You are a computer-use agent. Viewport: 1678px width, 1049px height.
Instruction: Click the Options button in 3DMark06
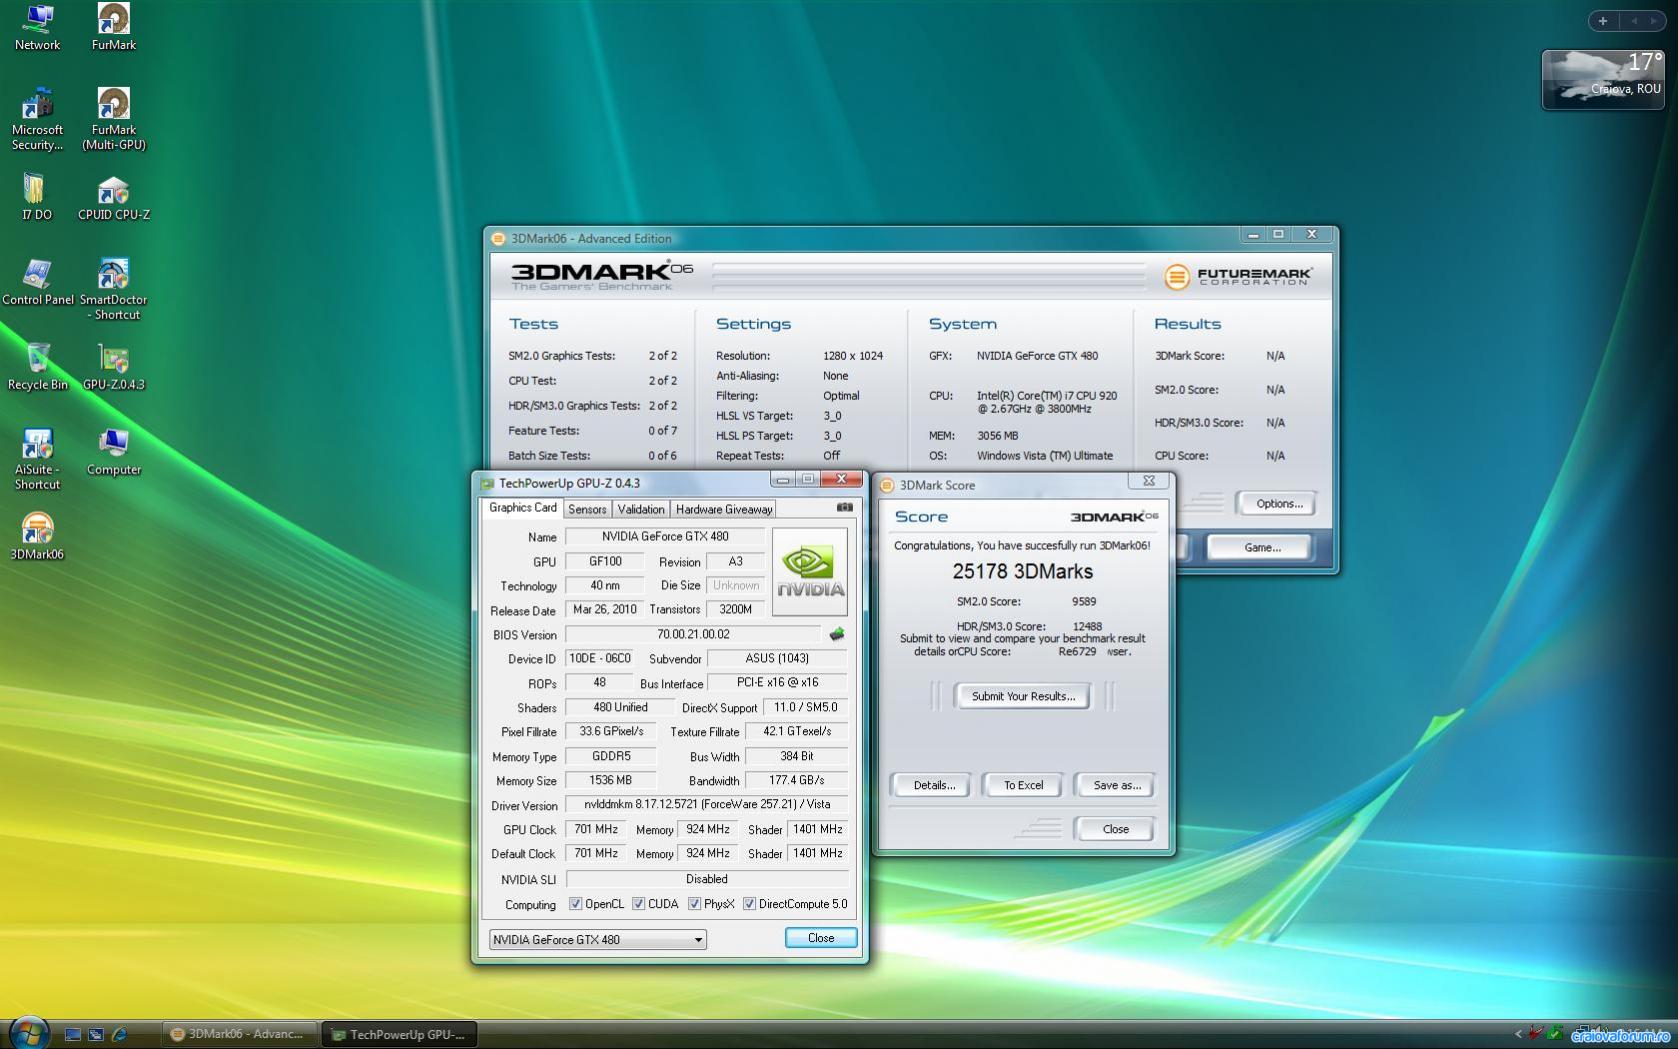pos(1278,503)
